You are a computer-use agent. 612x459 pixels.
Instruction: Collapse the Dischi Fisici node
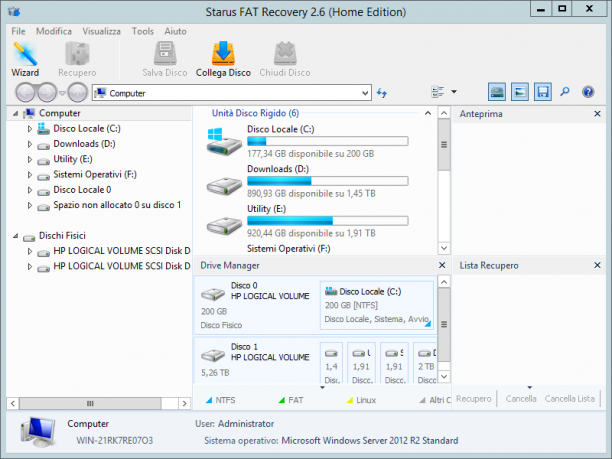click(x=15, y=236)
